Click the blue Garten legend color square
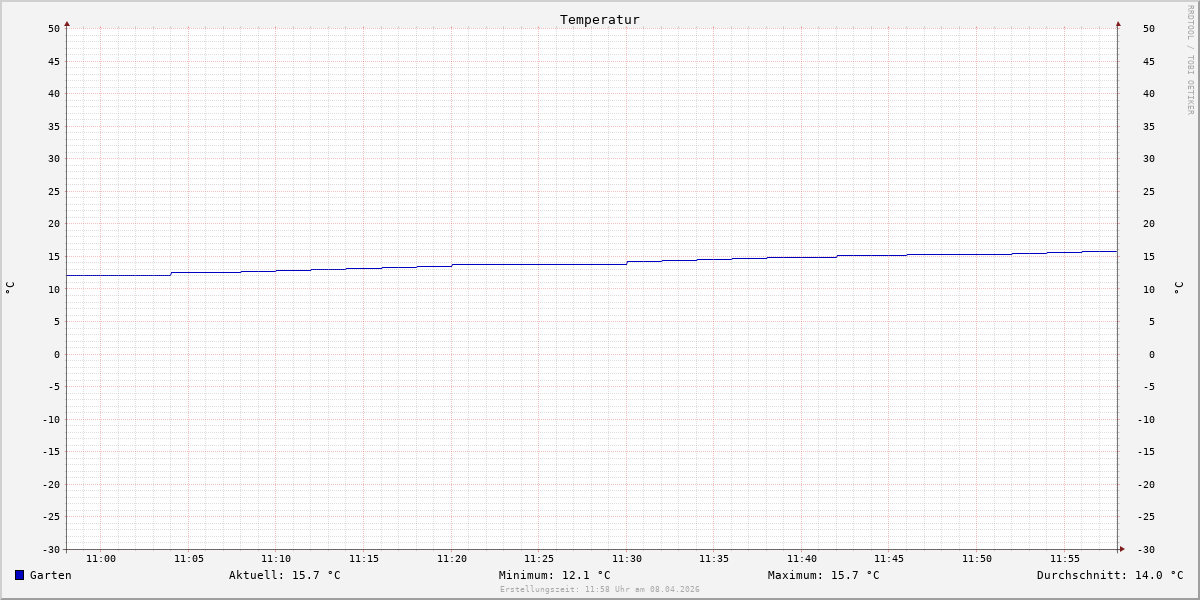The width and height of the screenshot is (1200, 600). pyautogui.click(x=19, y=575)
